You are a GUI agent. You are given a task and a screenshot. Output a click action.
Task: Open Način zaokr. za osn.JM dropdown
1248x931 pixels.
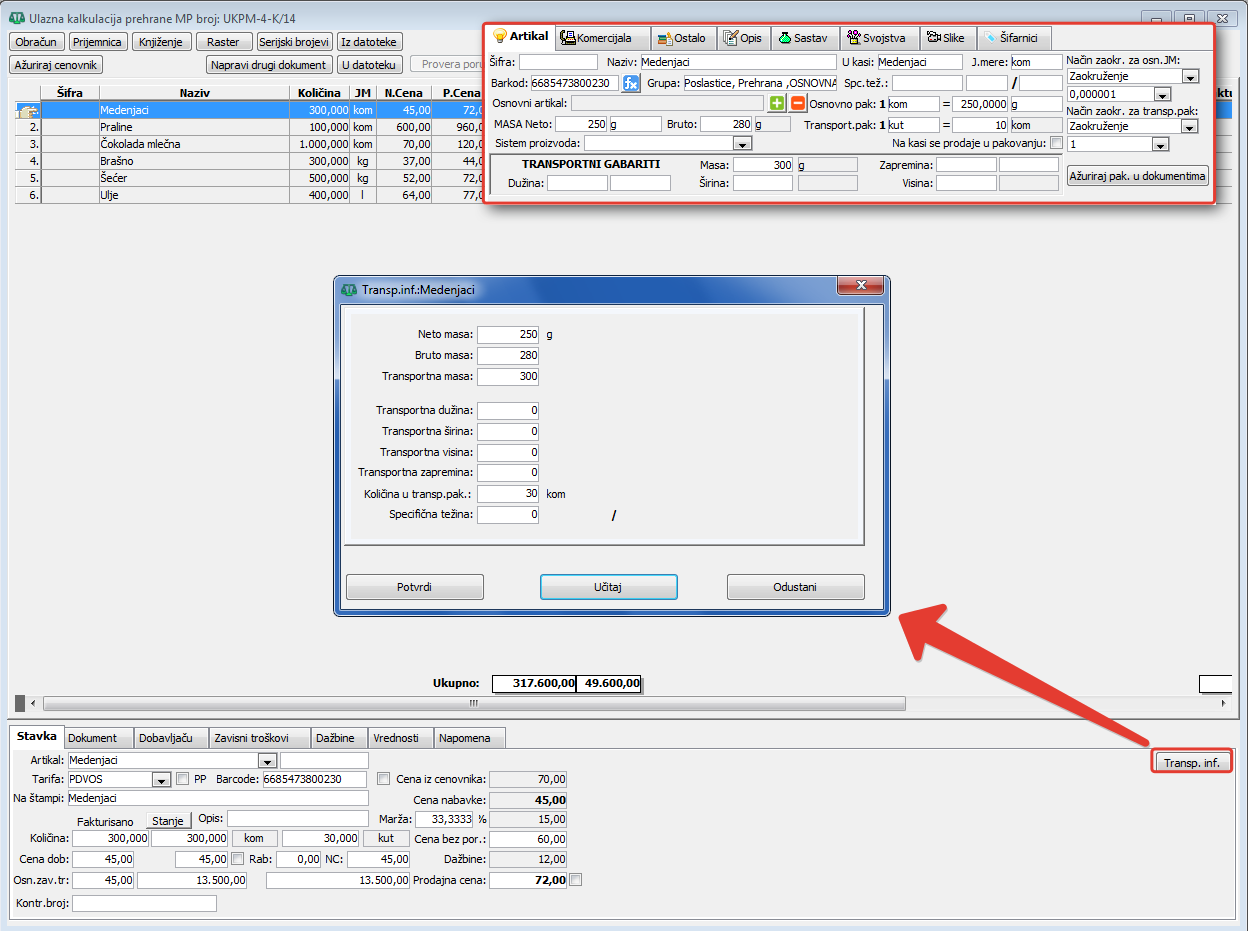(1190, 76)
